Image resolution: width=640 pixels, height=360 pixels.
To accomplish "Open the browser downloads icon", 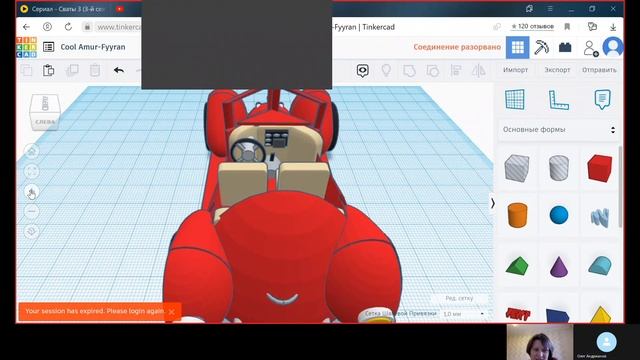I will [613, 27].
